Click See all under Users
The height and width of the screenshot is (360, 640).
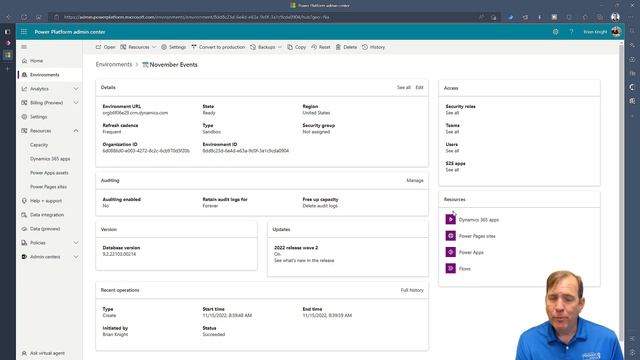point(452,151)
